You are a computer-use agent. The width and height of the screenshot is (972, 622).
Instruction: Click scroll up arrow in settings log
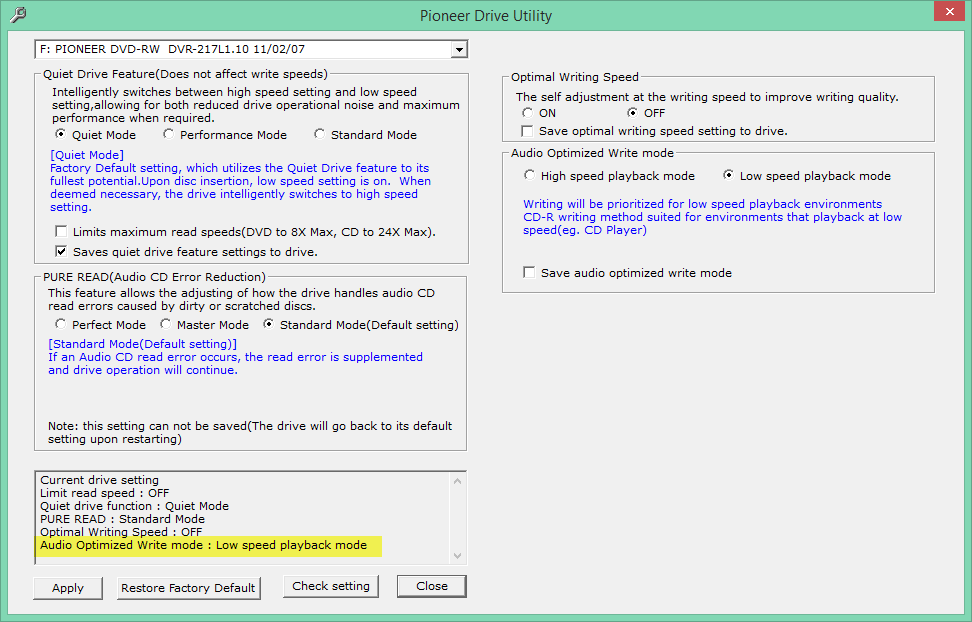[457, 481]
